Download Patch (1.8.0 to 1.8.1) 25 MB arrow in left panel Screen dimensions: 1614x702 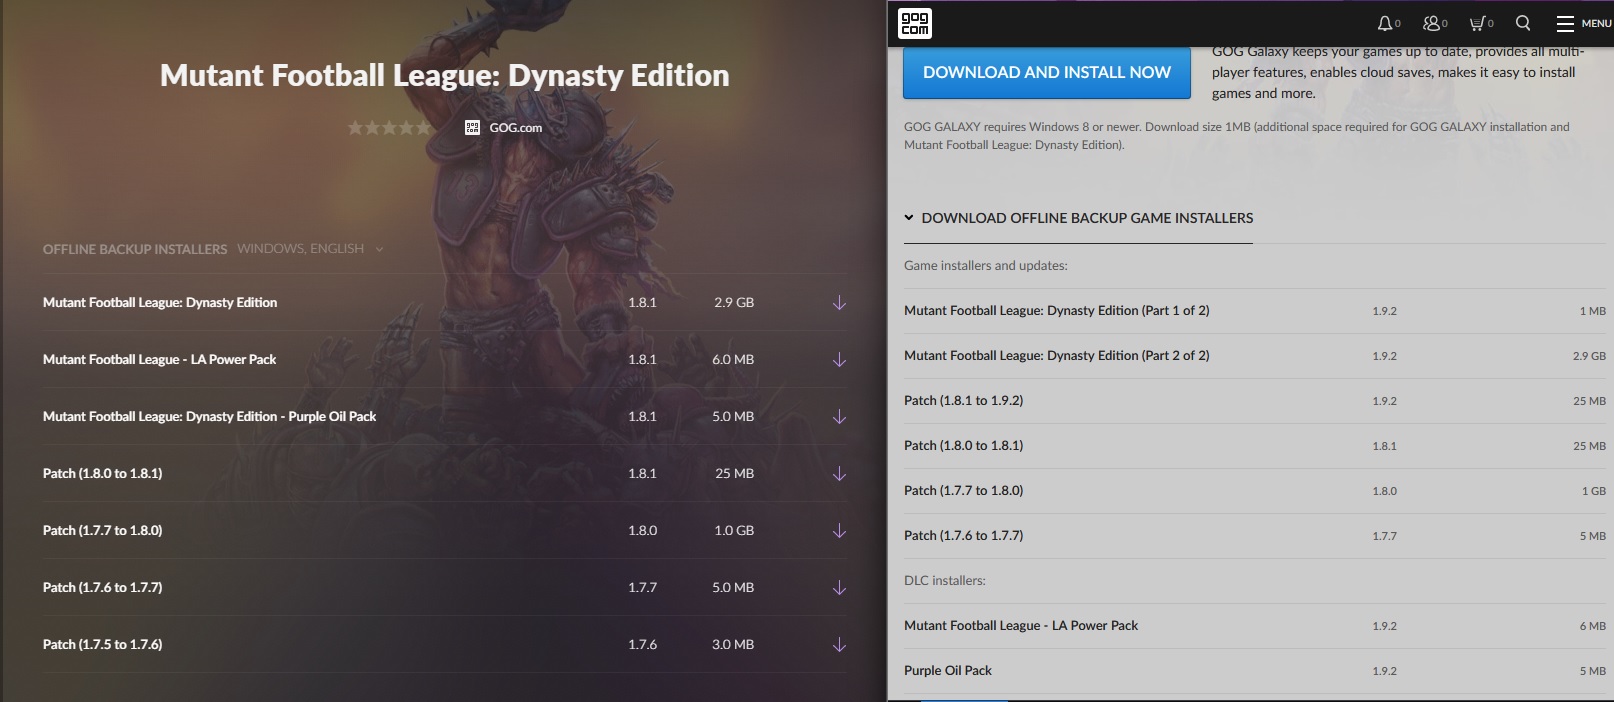(839, 474)
